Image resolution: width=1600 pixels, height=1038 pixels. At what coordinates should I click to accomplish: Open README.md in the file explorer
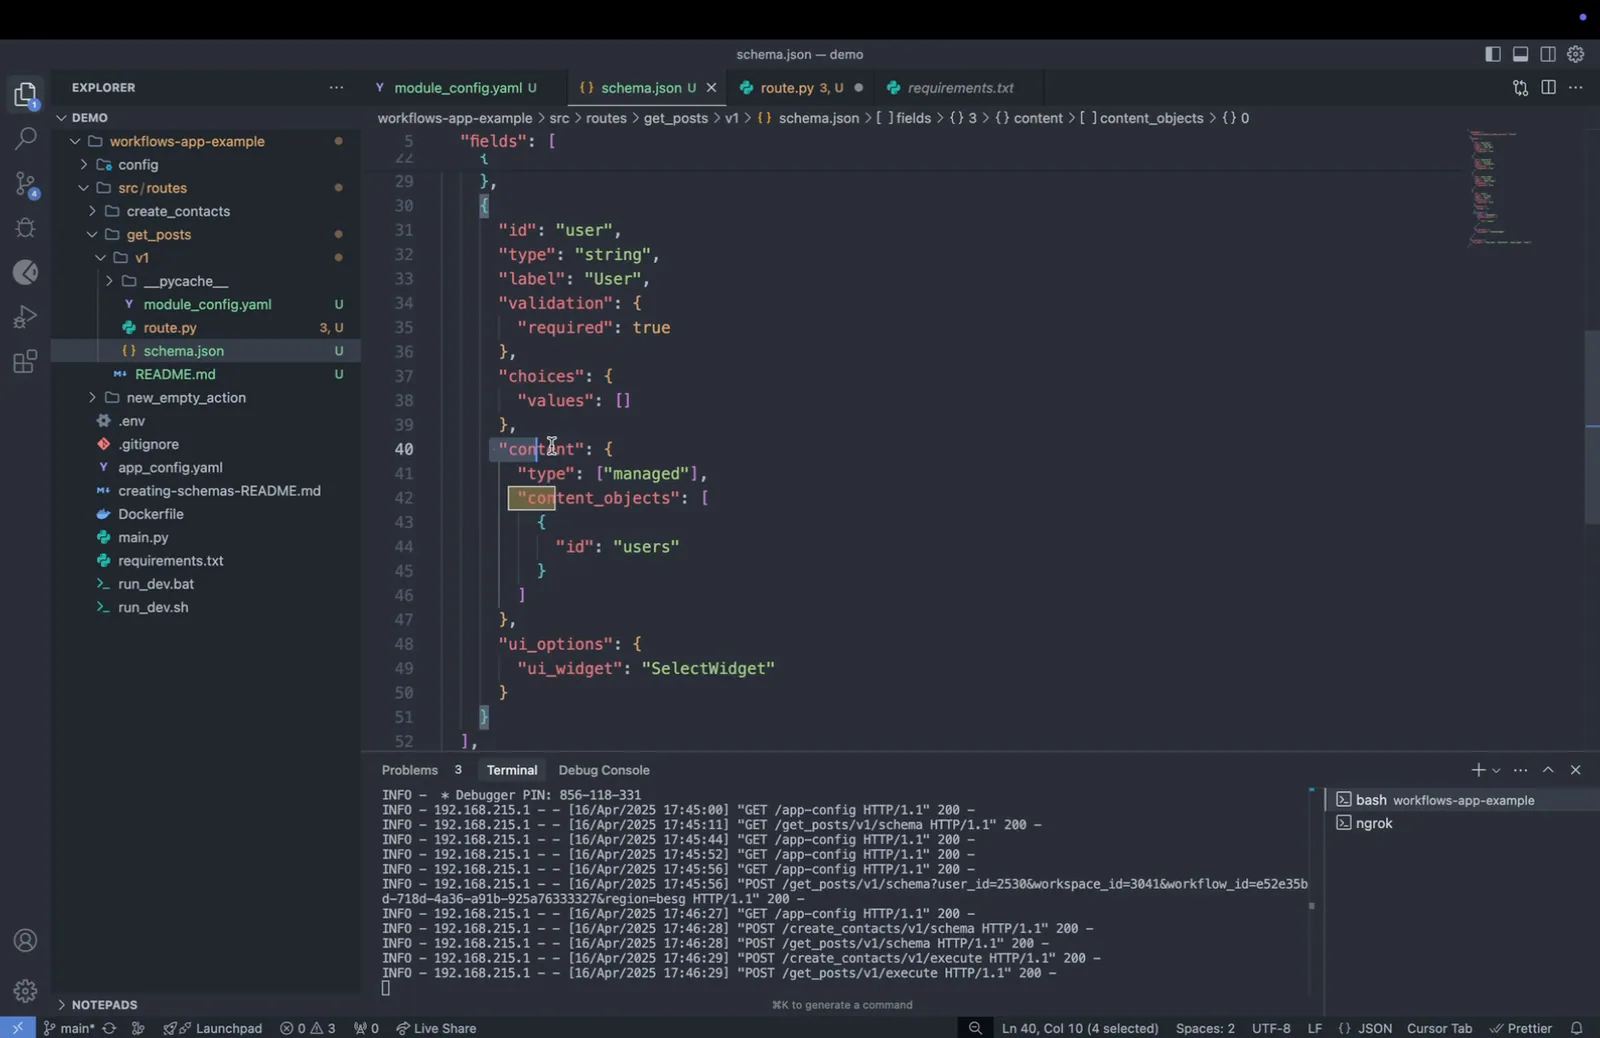pos(175,374)
